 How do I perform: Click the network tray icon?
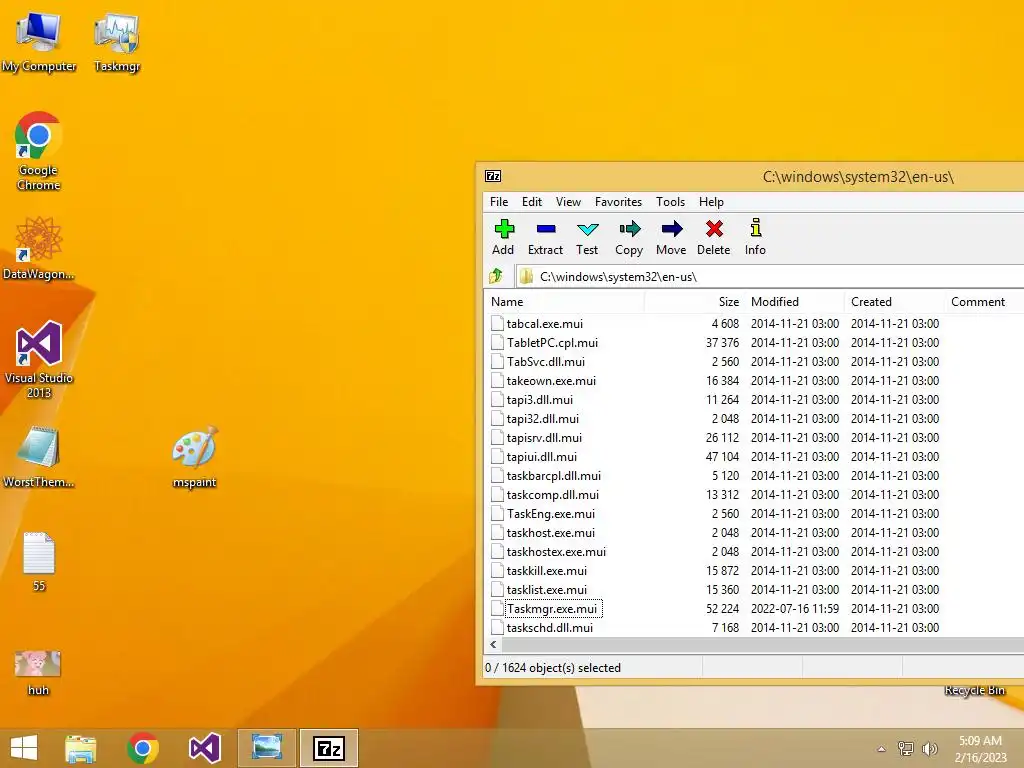tap(906, 748)
